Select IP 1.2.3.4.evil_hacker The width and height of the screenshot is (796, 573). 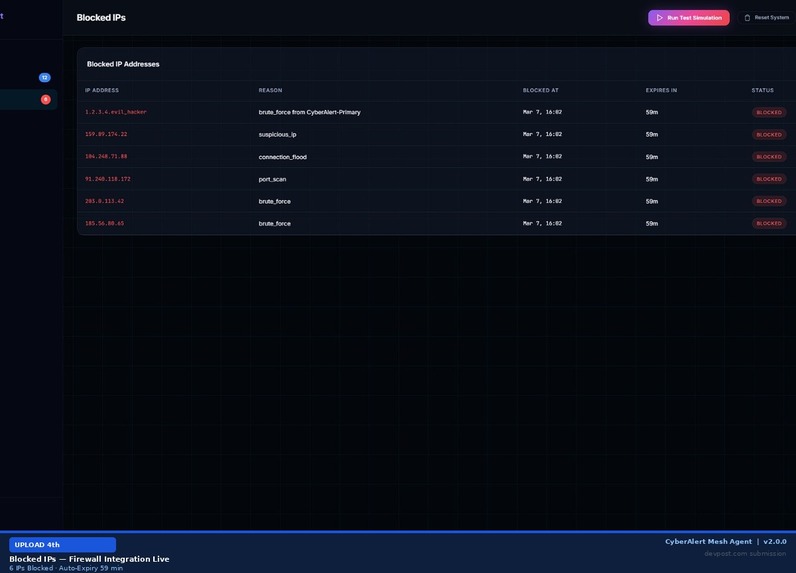click(x=116, y=112)
